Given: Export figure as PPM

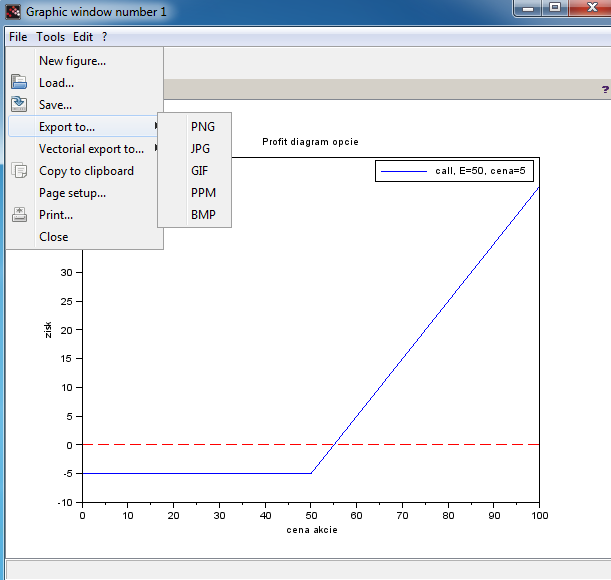Looking at the screenshot, I should click(194, 193).
